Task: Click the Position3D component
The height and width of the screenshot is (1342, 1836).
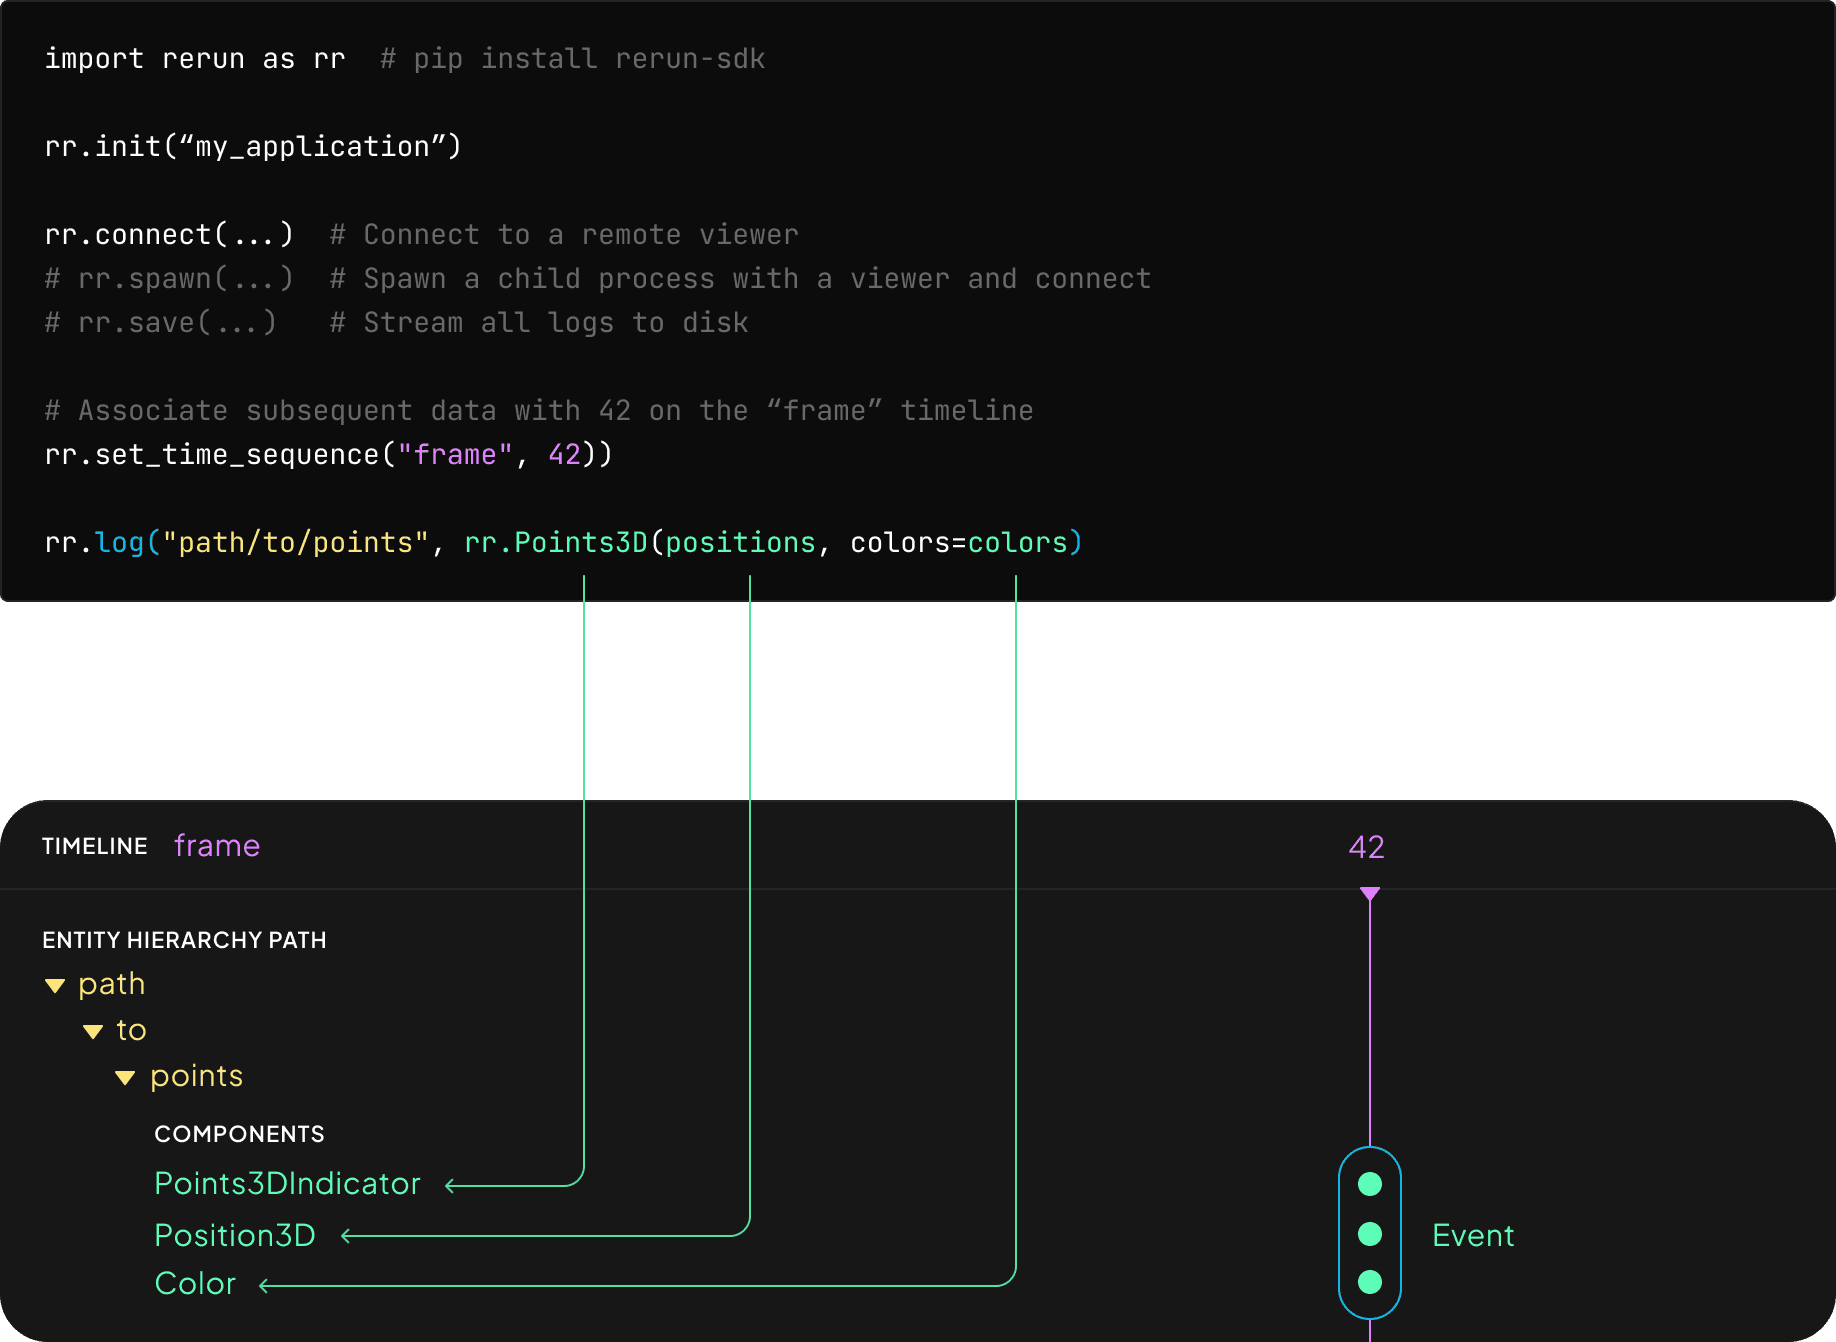Action: (x=235, y=1236)
